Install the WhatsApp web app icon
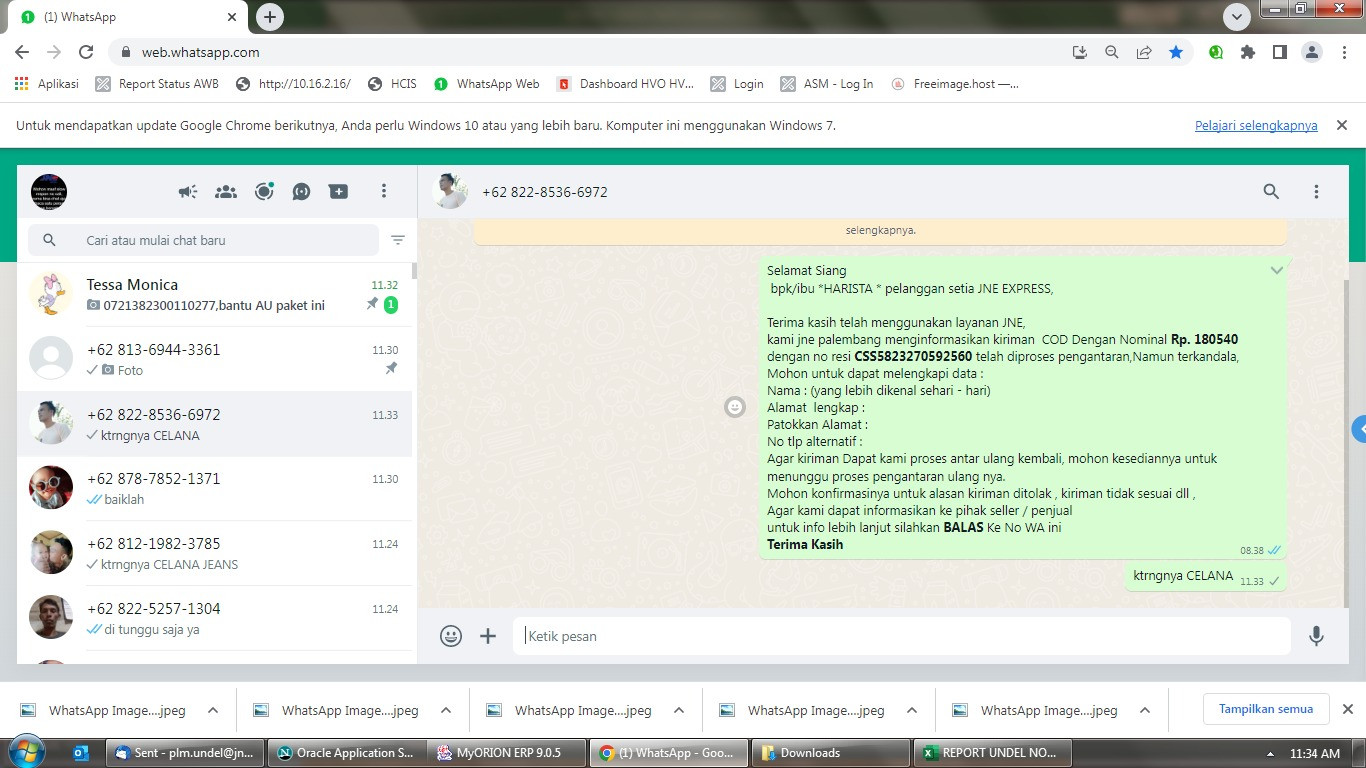The height and width of the screenshot is (768, 1366). [1080, 52]
